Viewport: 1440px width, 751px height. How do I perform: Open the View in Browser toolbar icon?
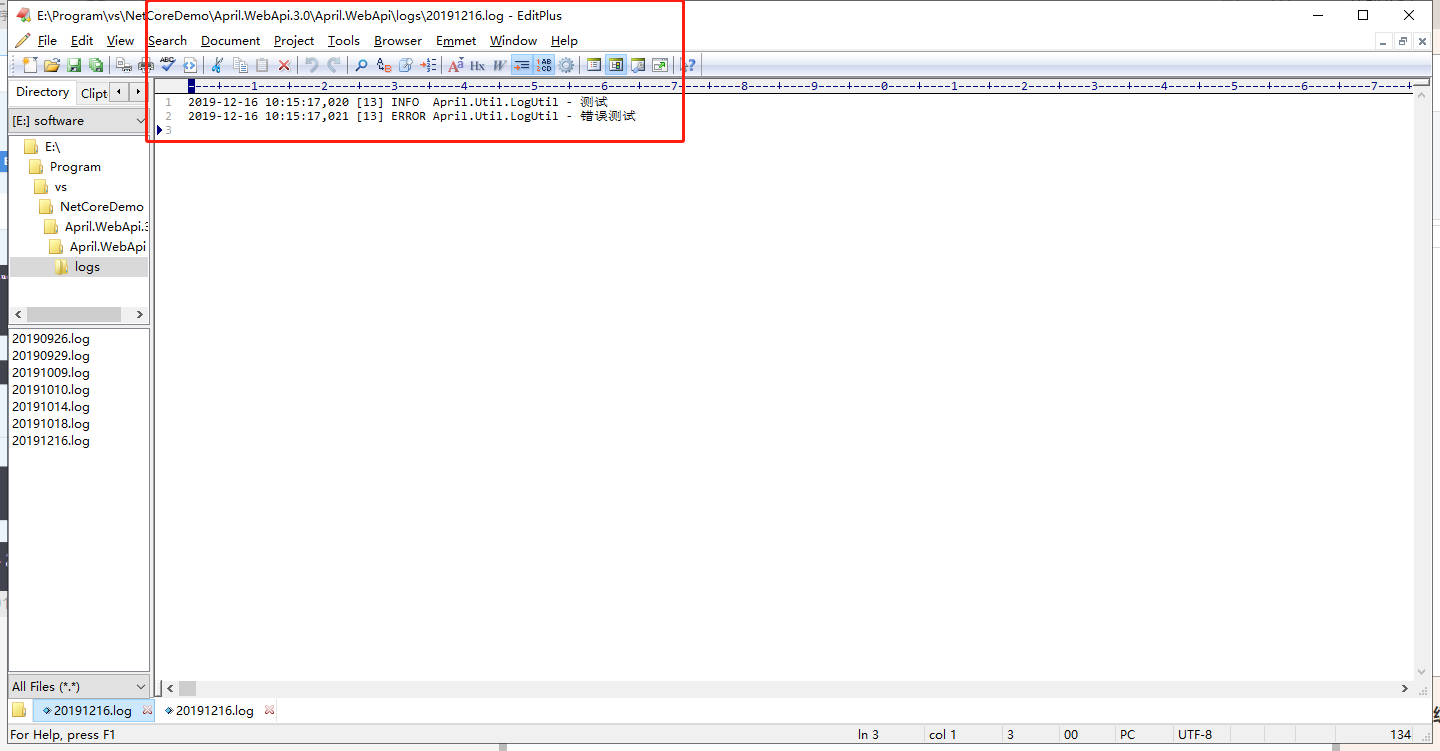click(x=190, y=65)
